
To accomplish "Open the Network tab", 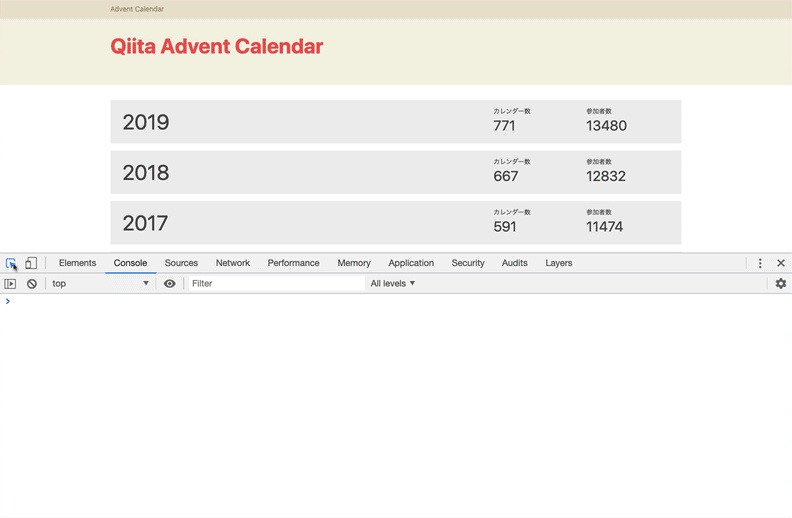I will click(x=233, y=263).
